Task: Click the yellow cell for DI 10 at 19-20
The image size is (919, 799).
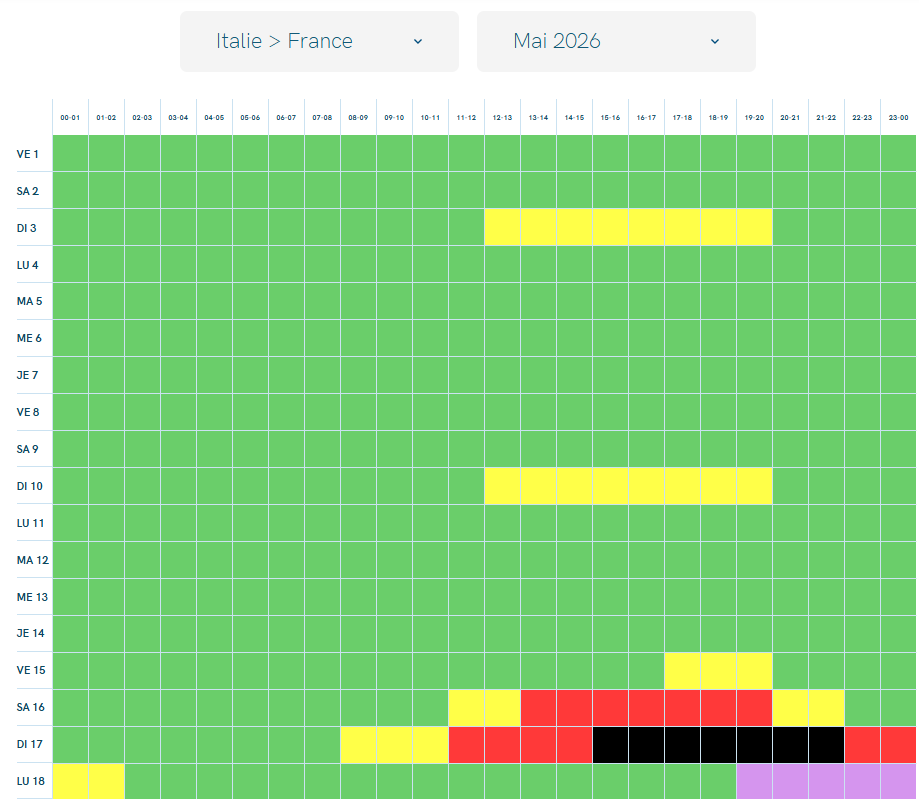Action: point(754,486)
